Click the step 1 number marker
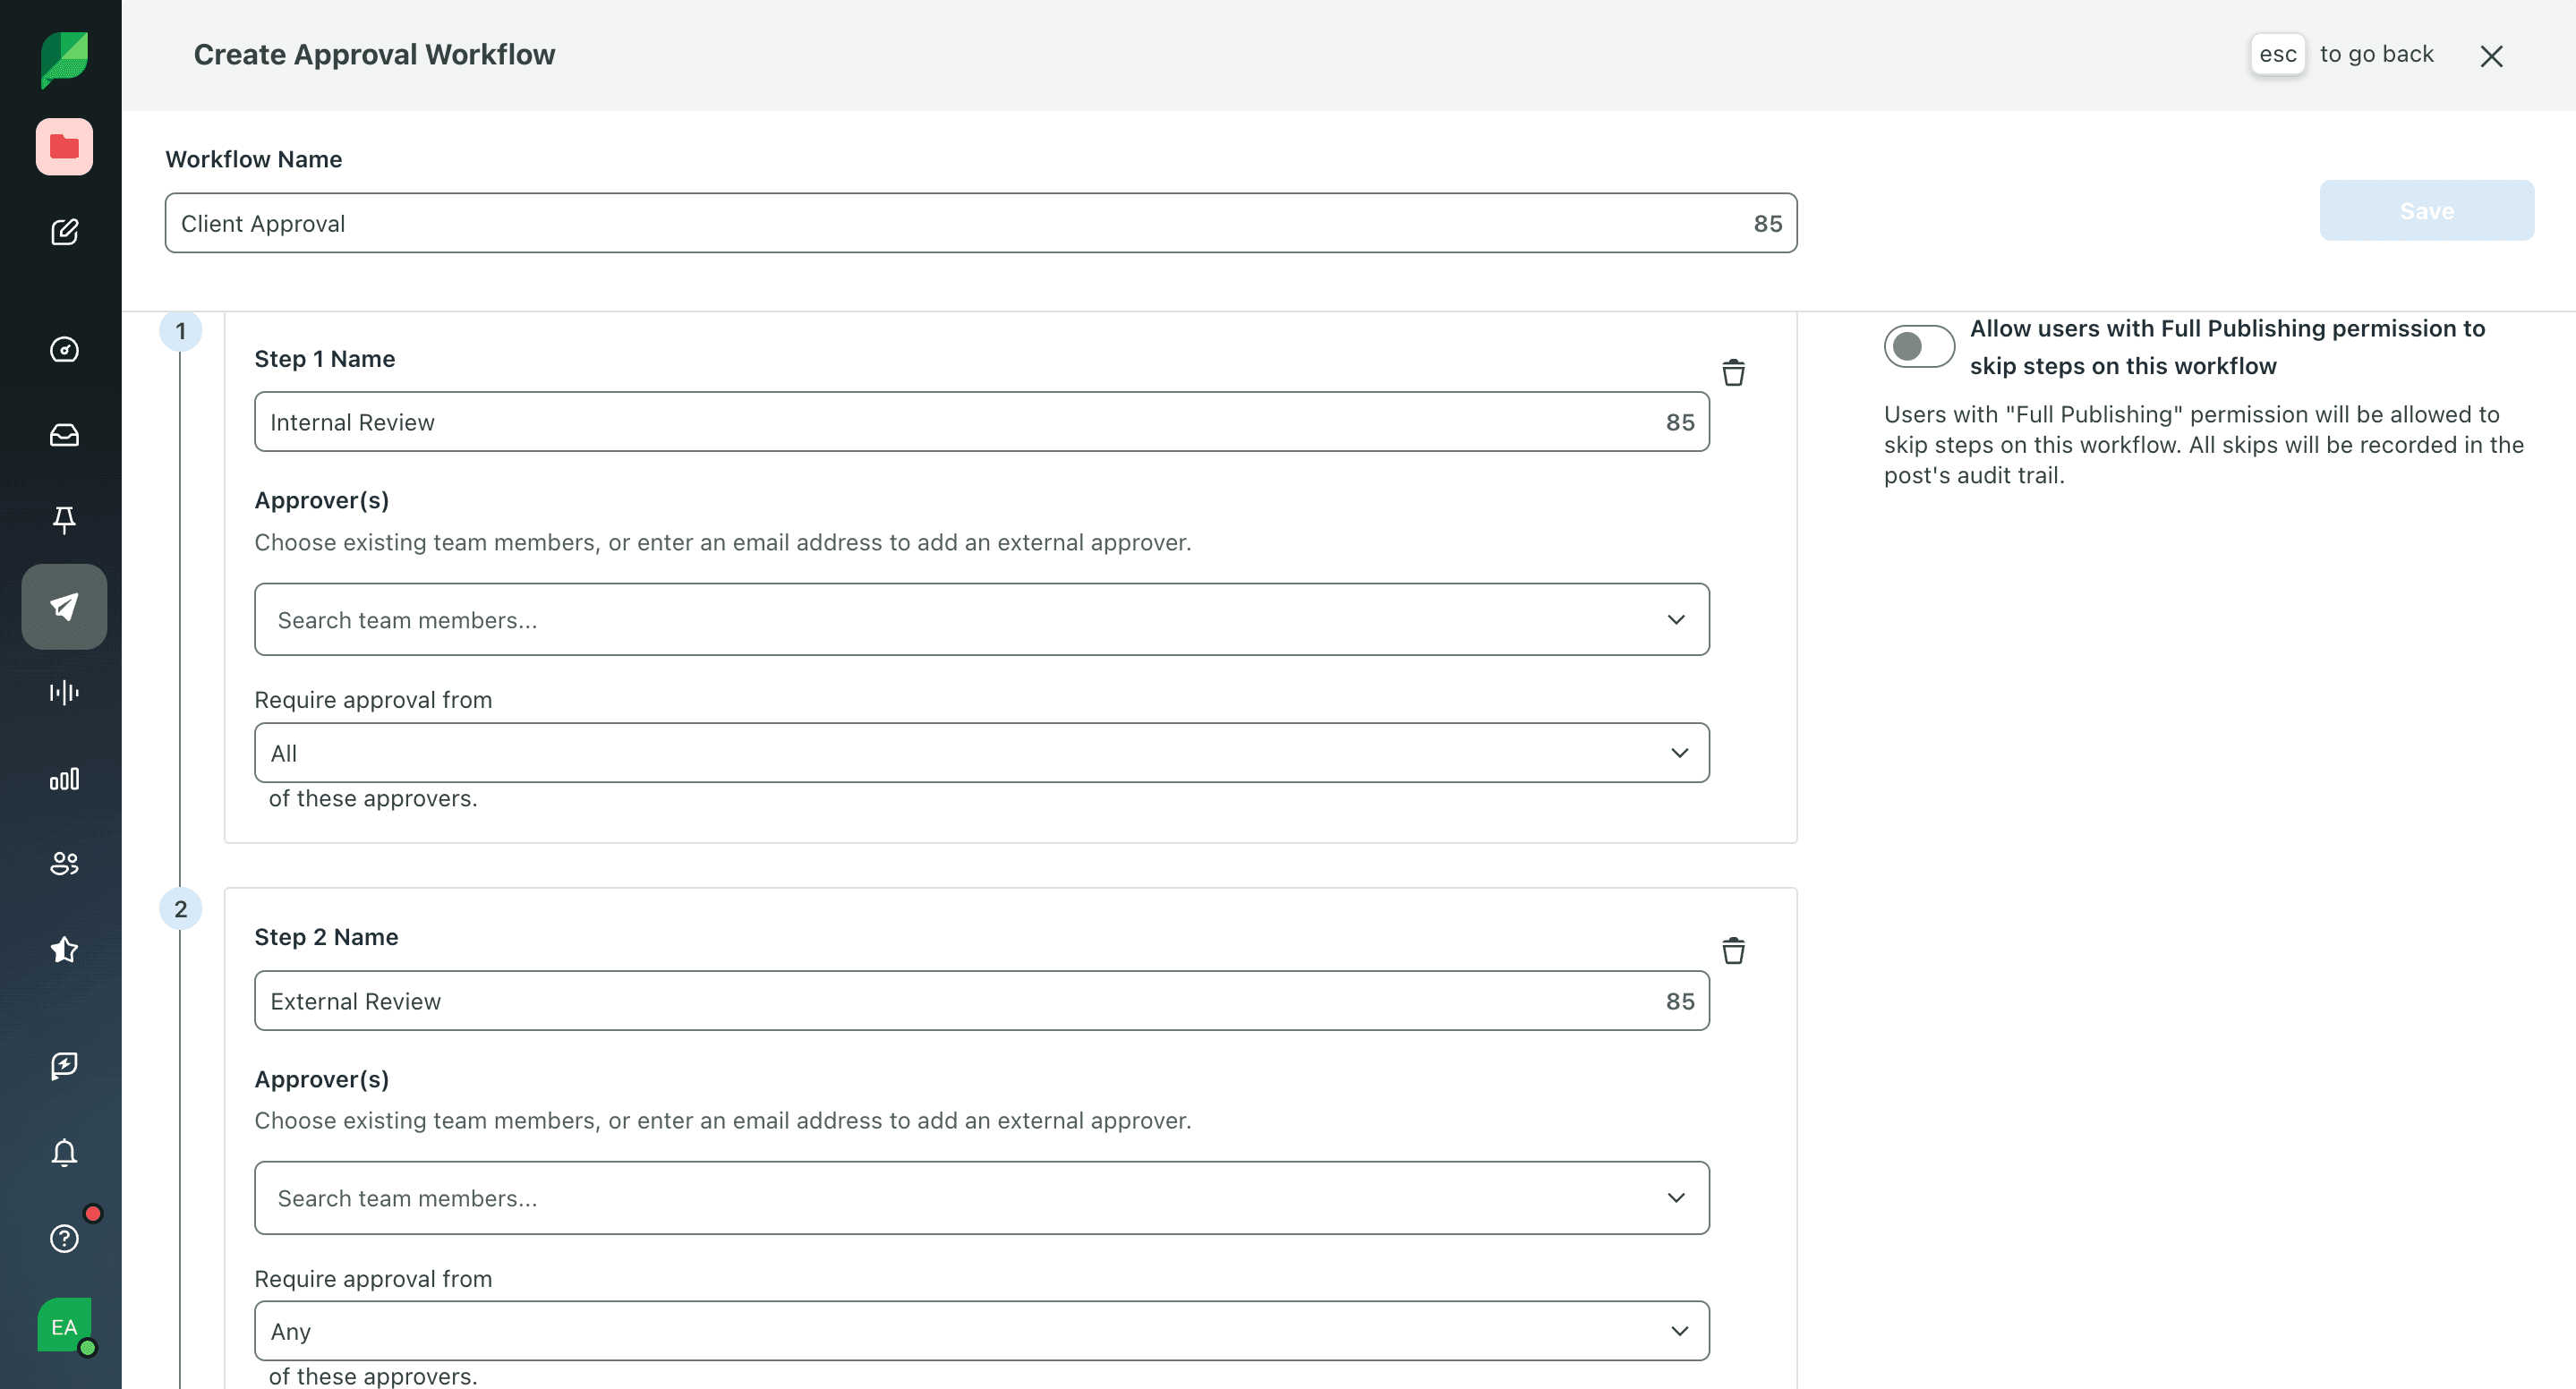Viewport: 2576px width, 1389px height. pos(181,331)
